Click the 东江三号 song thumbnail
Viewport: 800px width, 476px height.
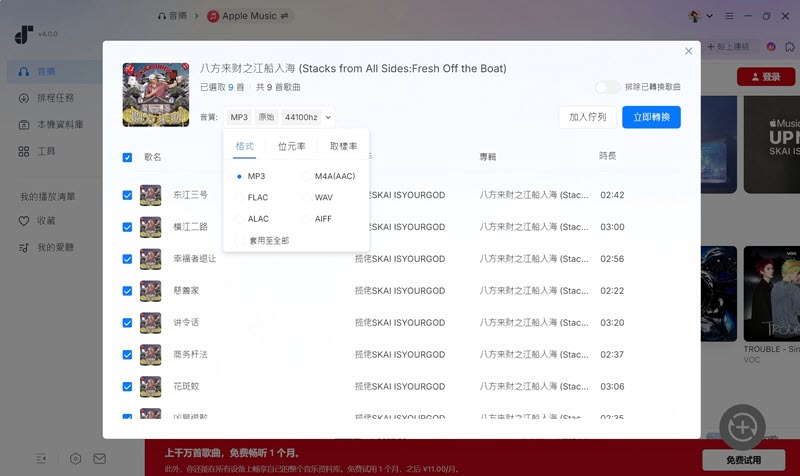(151, 195)
